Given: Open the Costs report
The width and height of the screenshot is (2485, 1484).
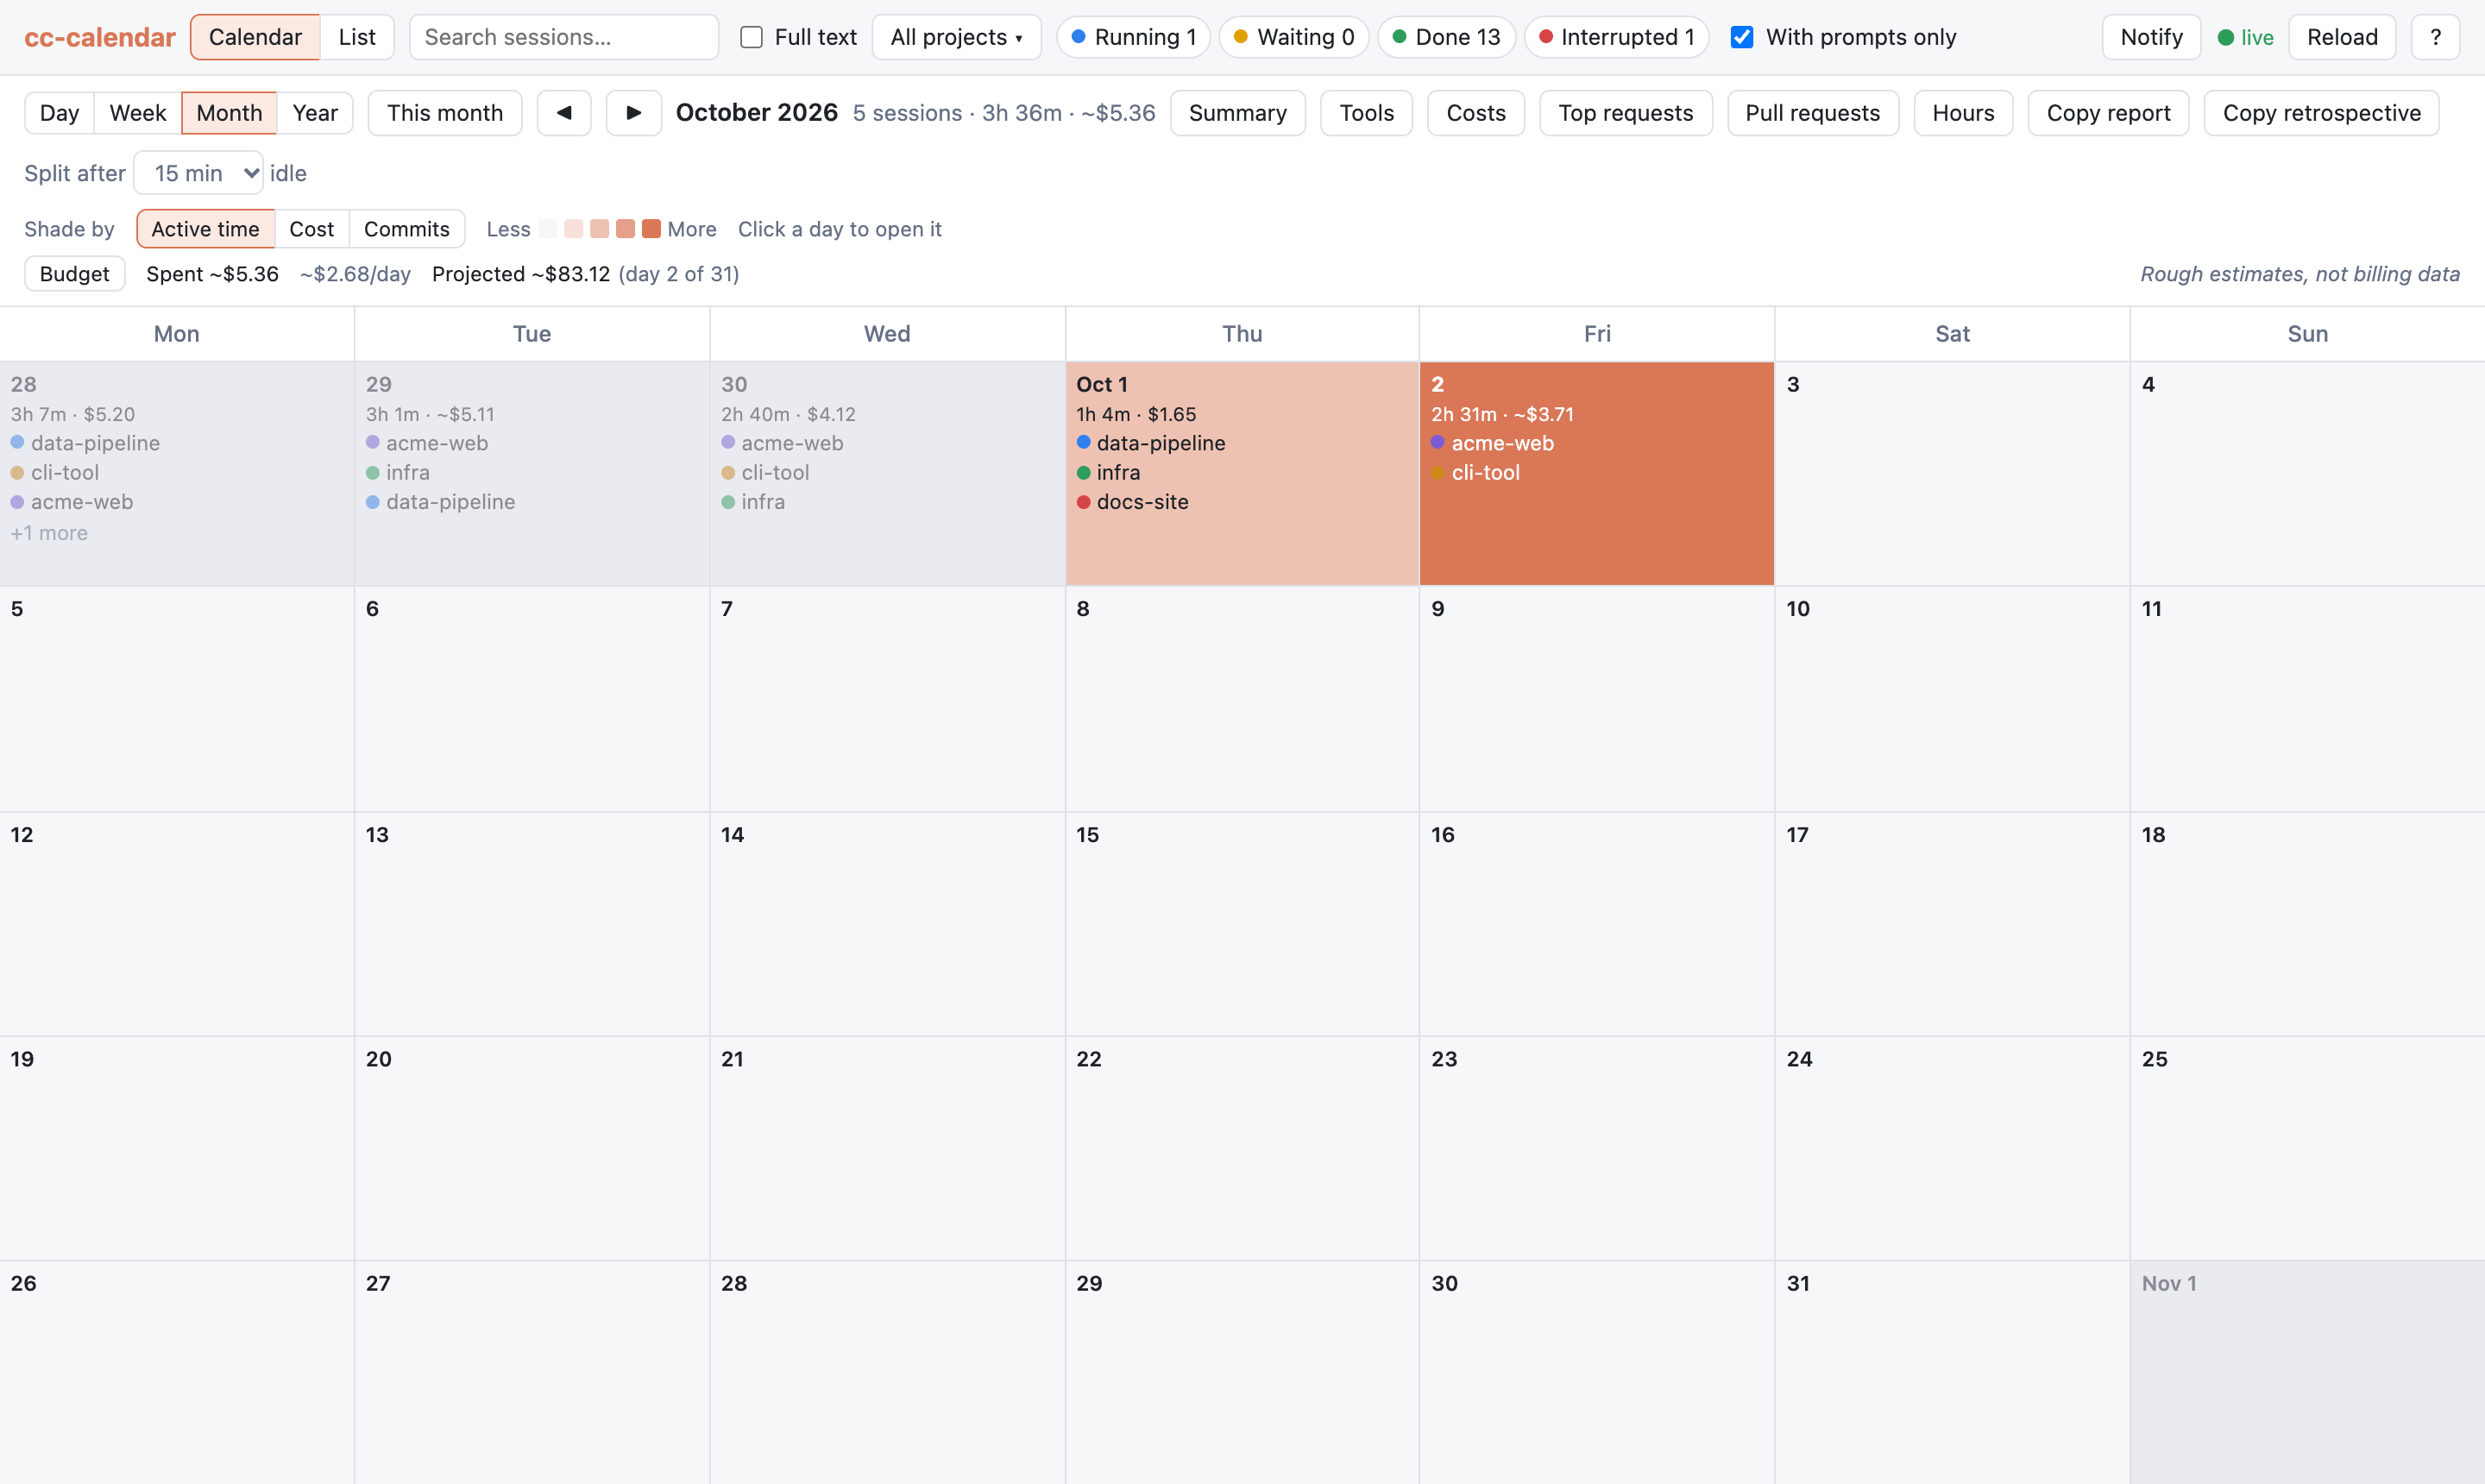Looking at the screenshot, I should coord(1475,113).
